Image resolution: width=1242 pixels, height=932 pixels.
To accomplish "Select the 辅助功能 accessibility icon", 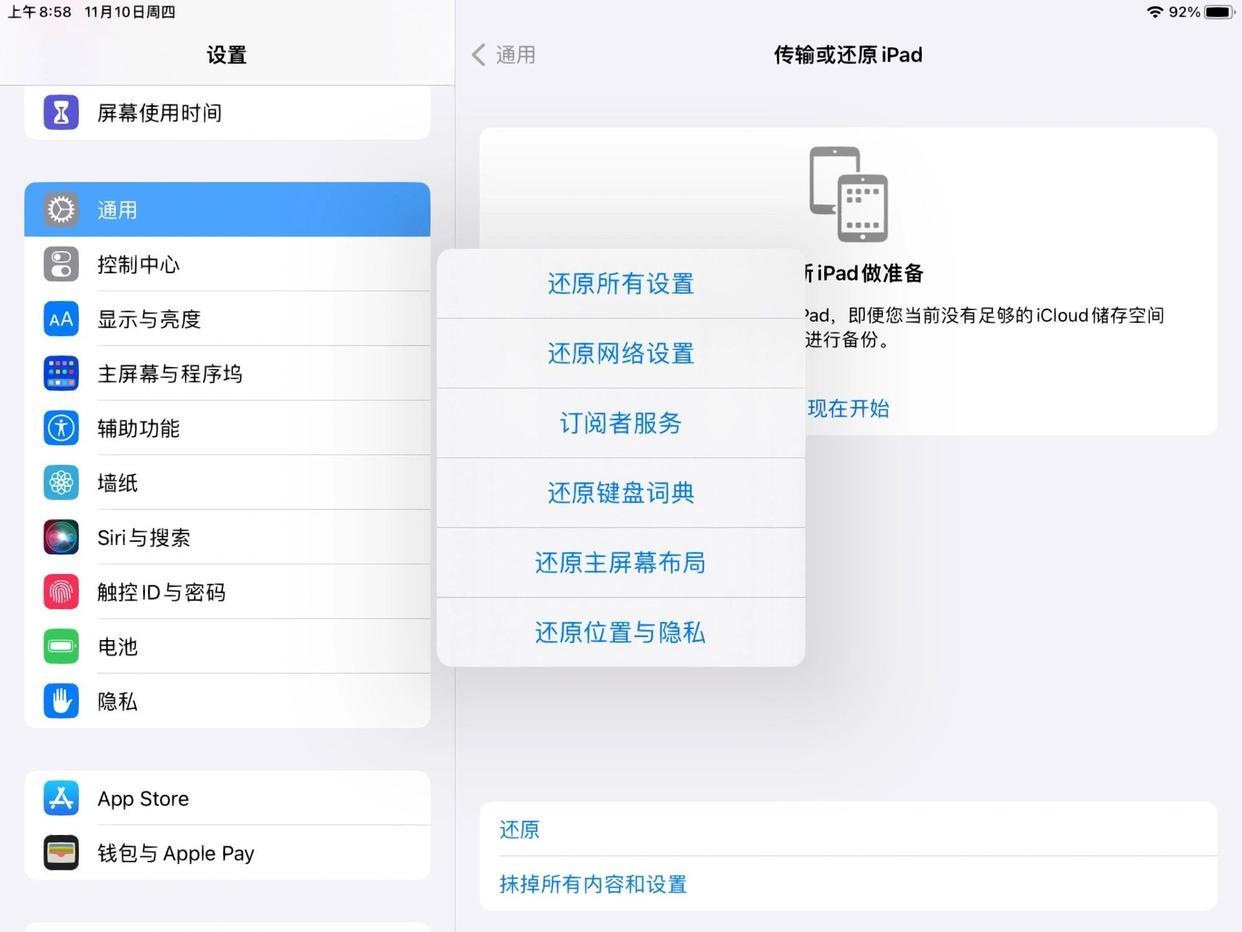I will point(61,428).
